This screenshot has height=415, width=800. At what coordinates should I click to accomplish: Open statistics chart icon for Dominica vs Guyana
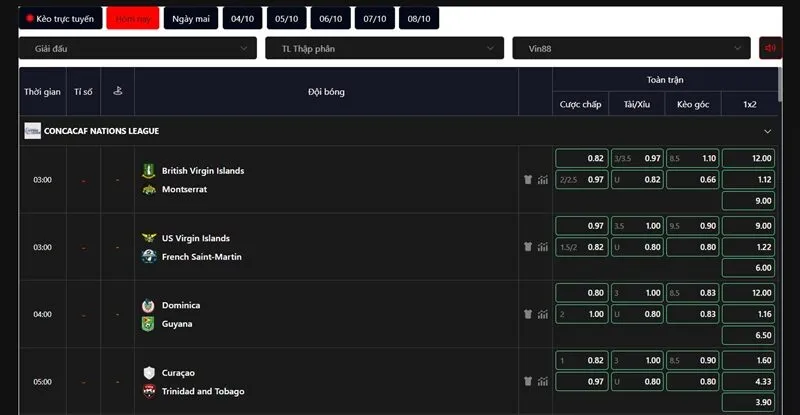pyautogui.click(x=543, y=314)
